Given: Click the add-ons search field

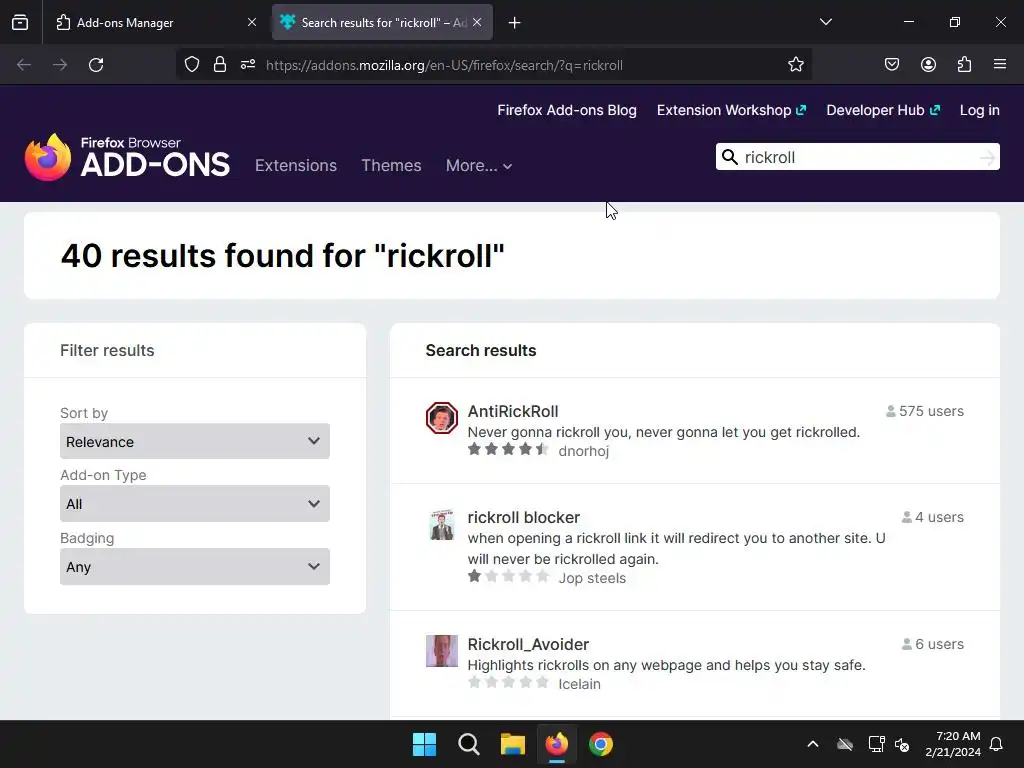Looking at the screenshot, I should [859, 157].
